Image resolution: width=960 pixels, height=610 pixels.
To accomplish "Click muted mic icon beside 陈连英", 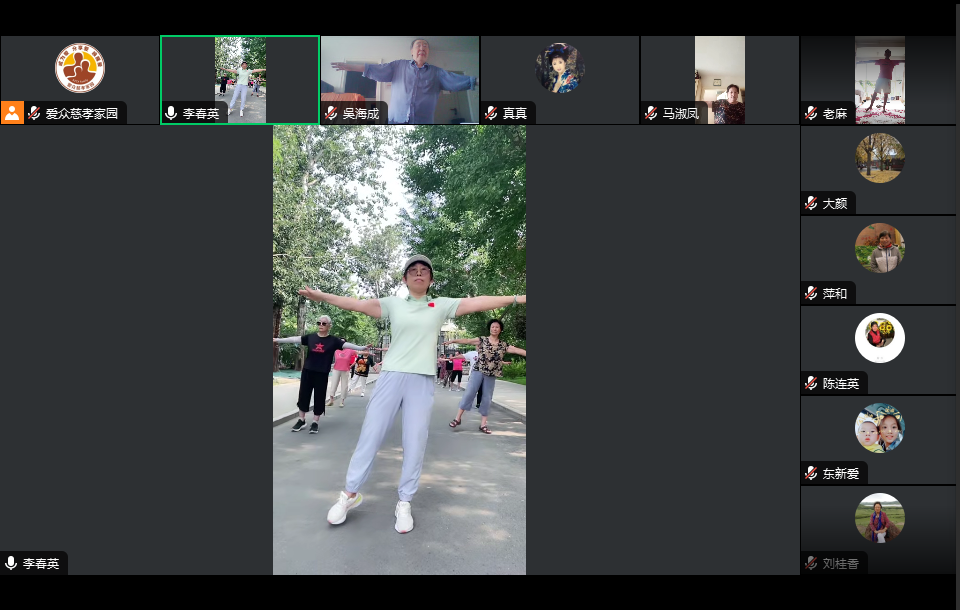I will coord(811,383).
